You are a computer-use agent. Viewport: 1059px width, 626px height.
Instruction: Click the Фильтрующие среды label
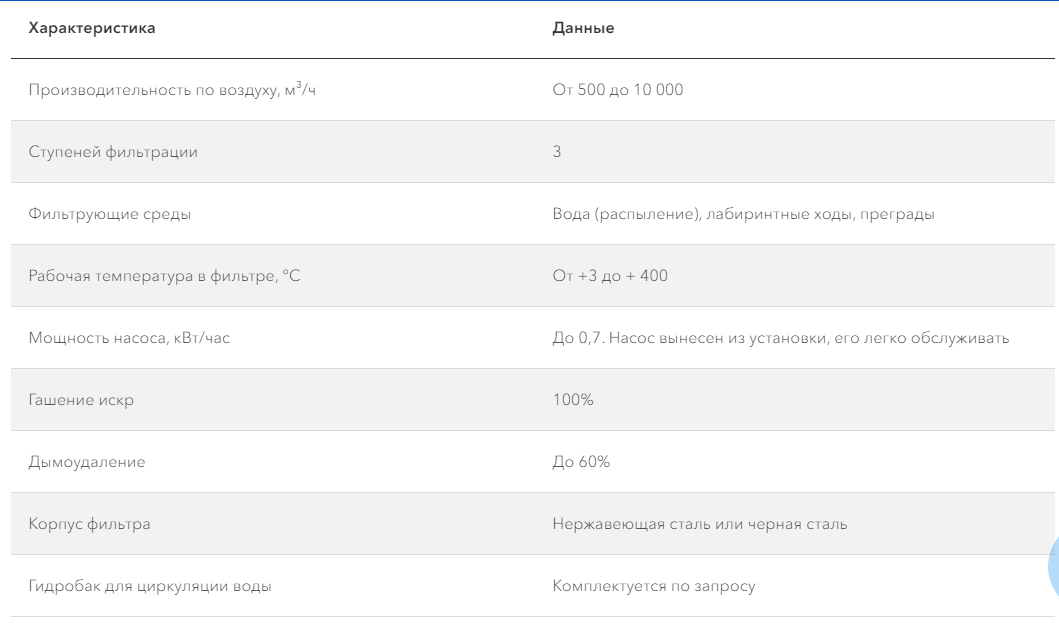[x=109, y=214]
